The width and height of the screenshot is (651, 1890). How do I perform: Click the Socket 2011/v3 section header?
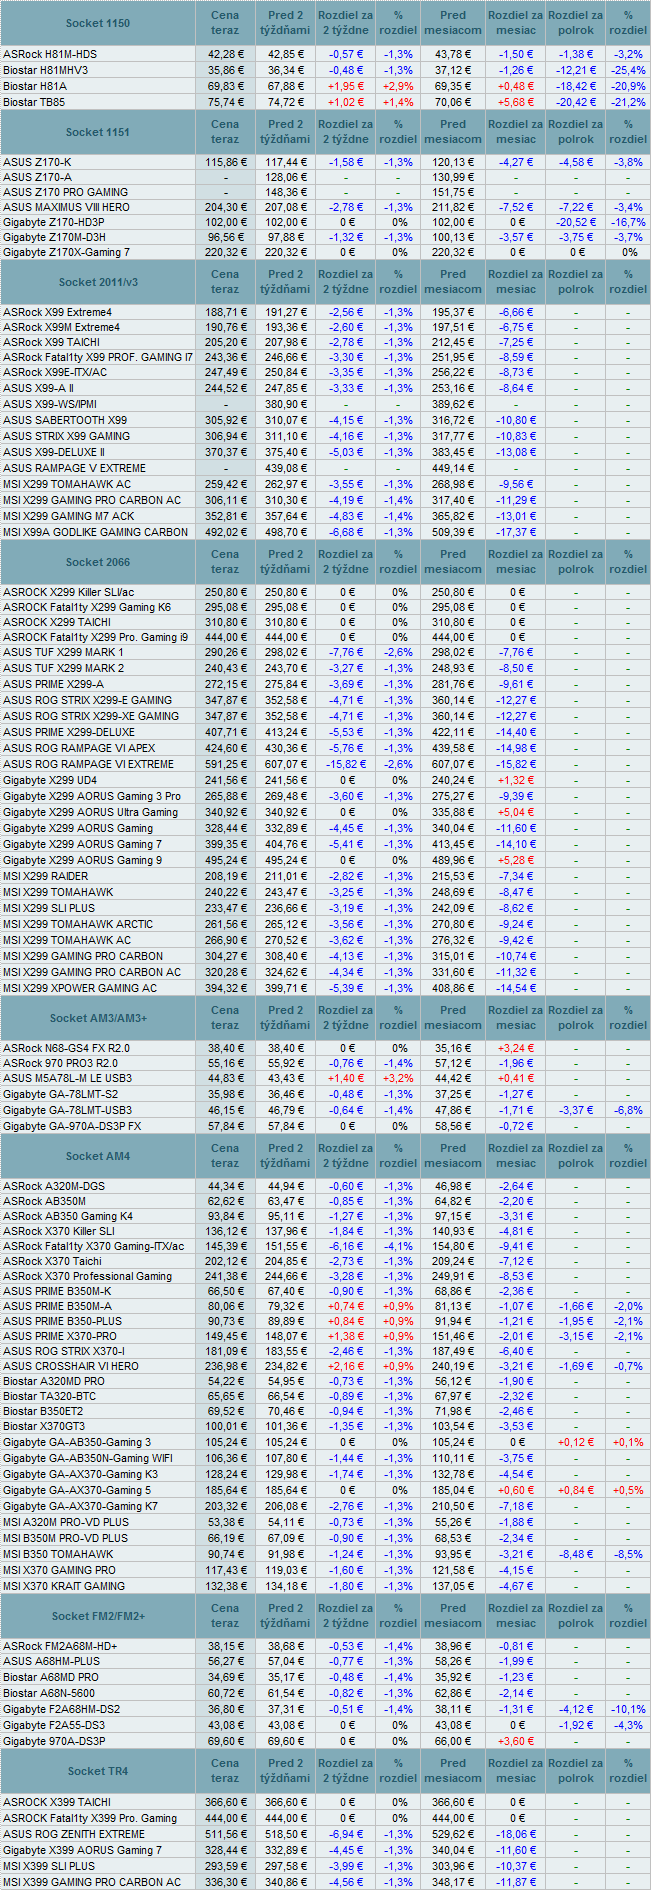(98, 282)
